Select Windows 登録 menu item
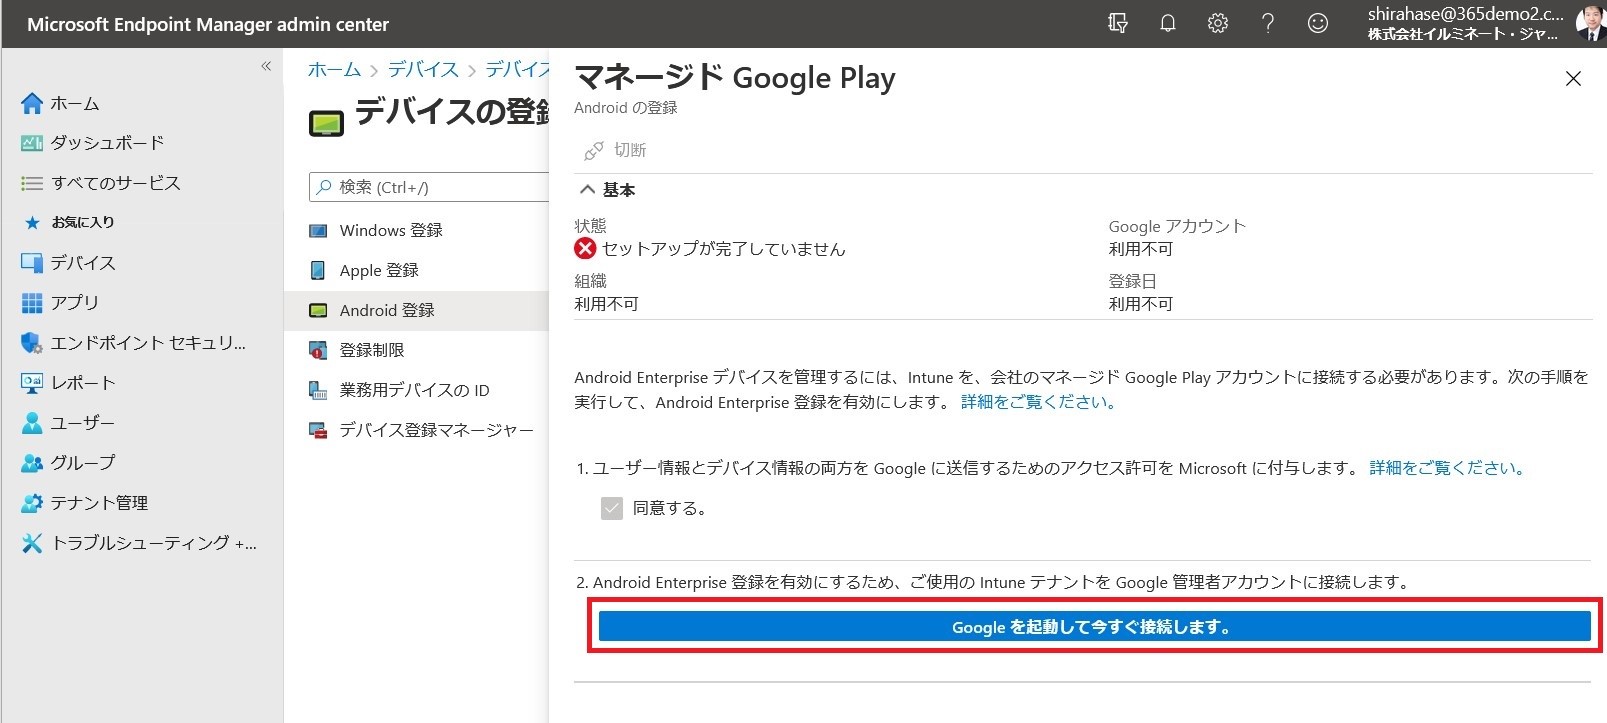The width and height of the screenshot is (1607, 723). pyautogui.click(x=391, y=231)
